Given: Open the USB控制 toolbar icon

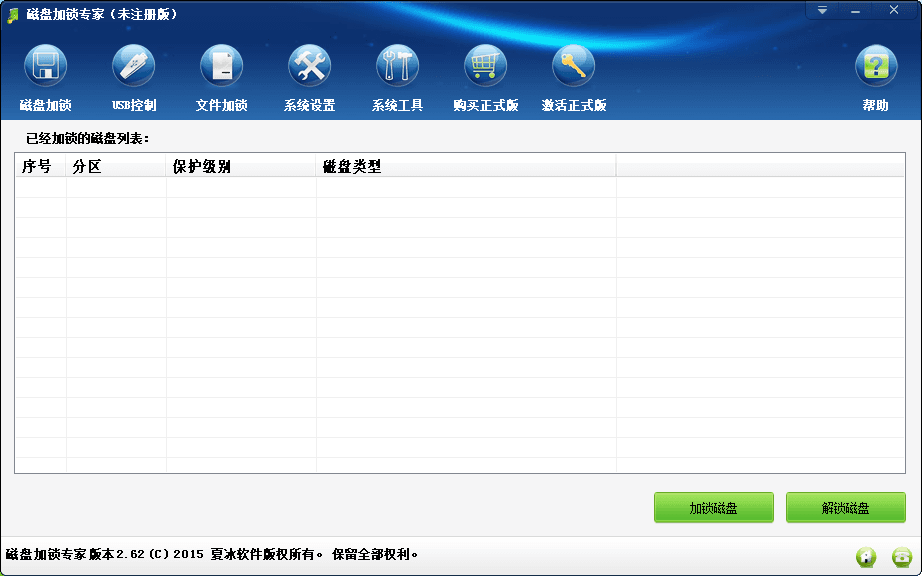Looking at the screenshot, I should 133,66.
